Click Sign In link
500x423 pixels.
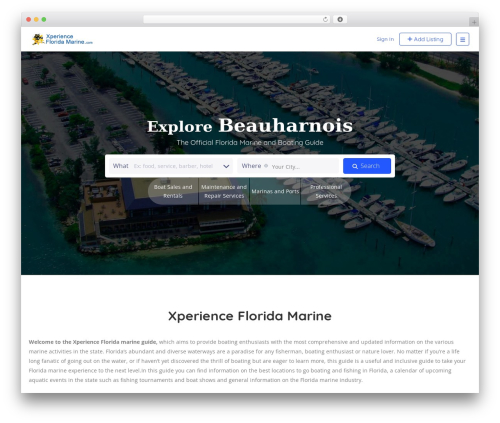(x=385, y=39)
